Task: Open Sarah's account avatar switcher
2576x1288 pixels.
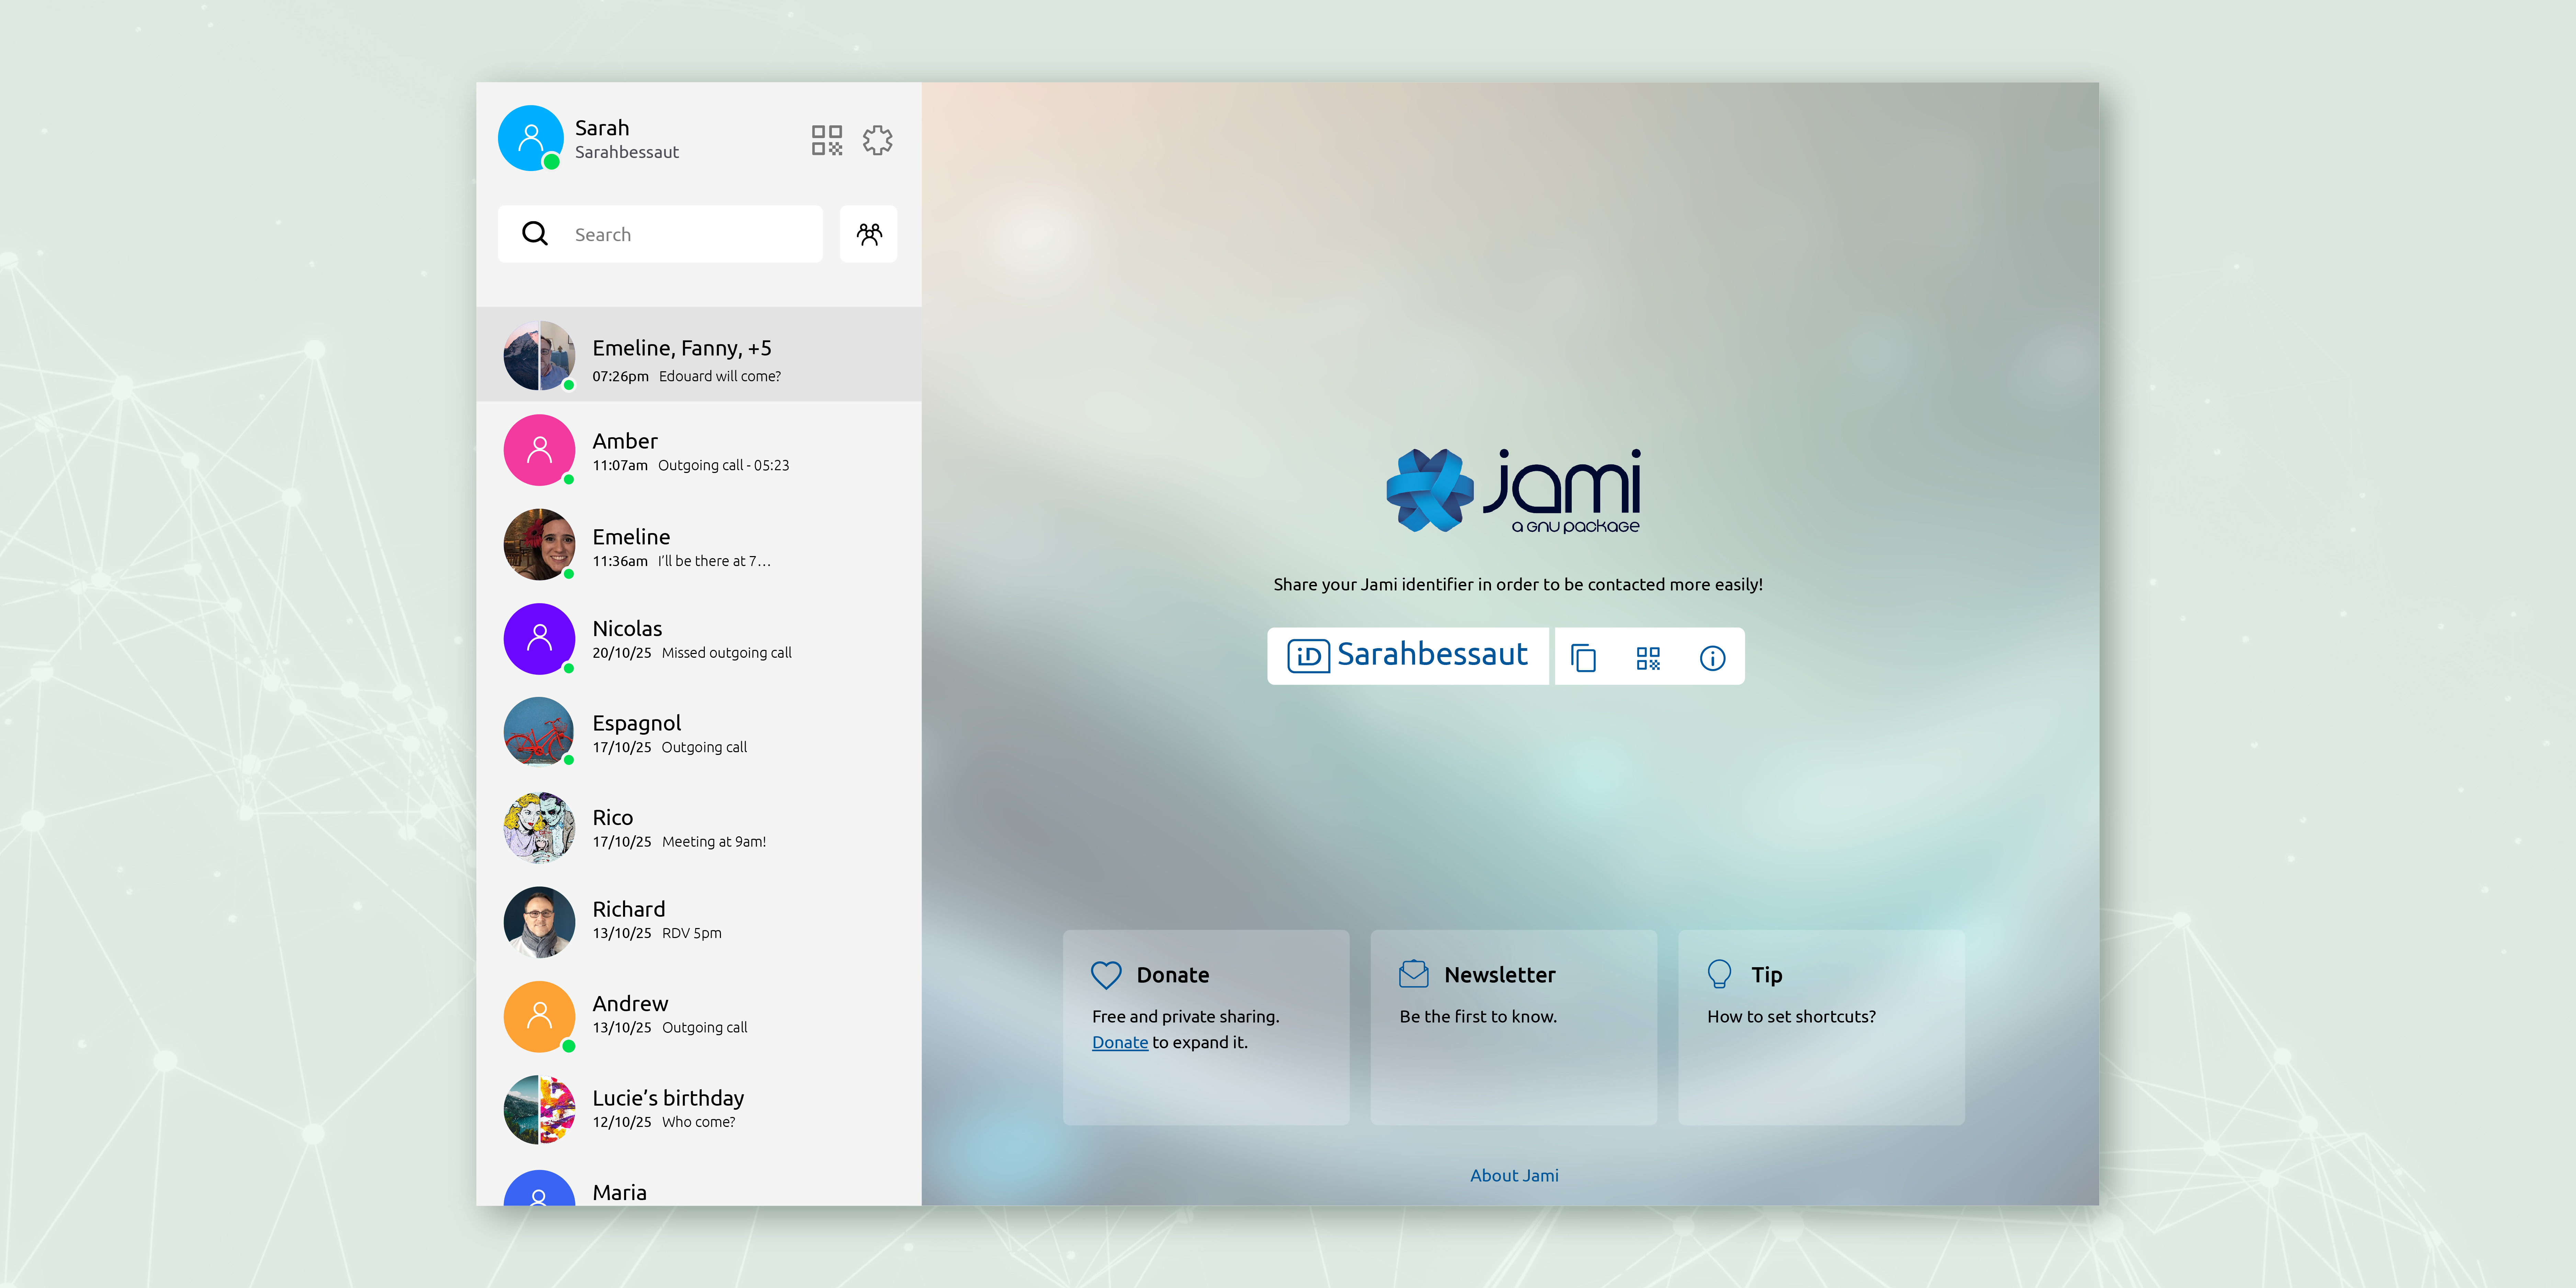Action: [531, 138]
